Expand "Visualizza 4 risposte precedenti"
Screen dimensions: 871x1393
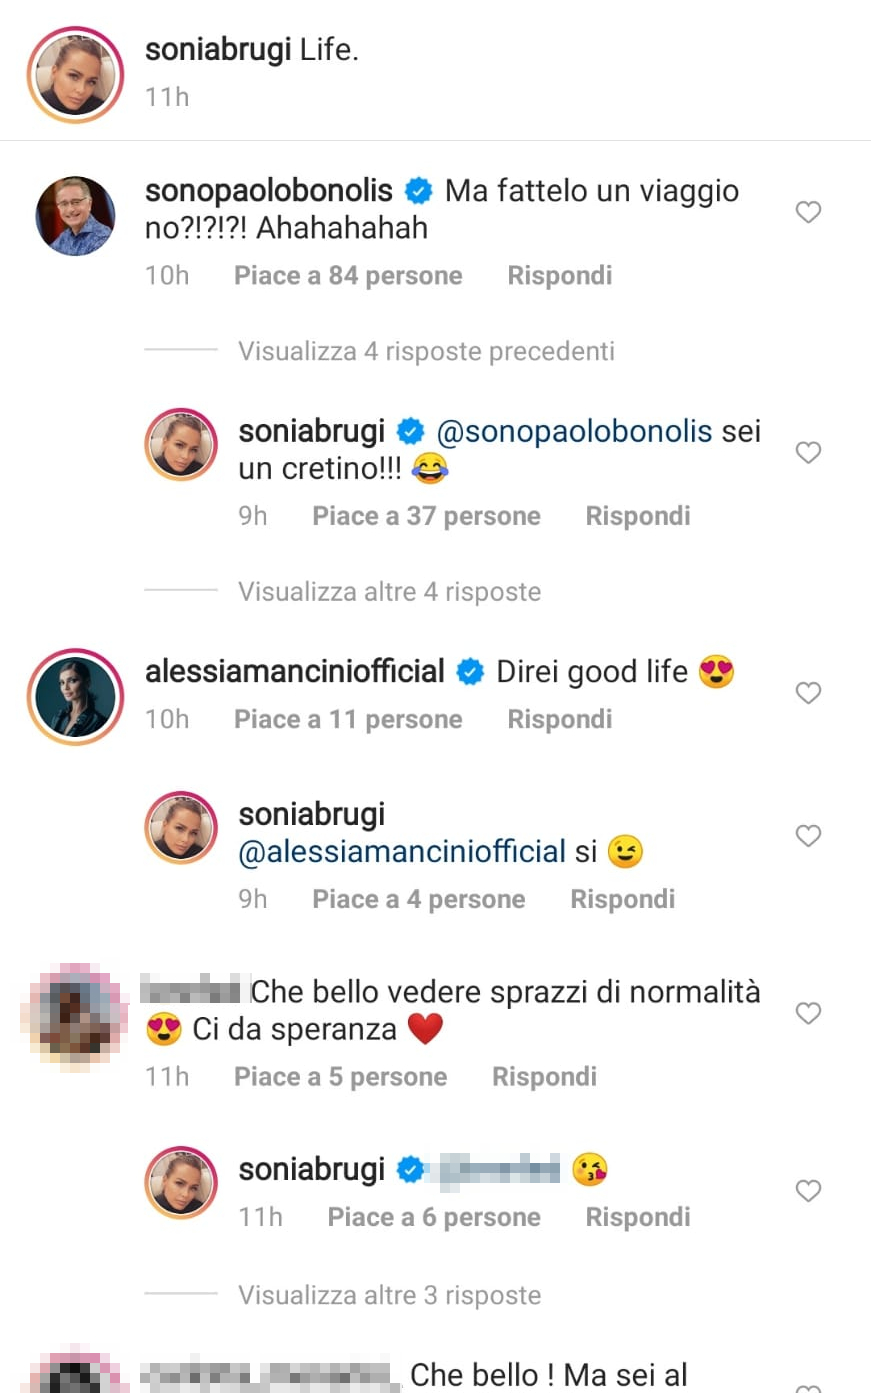(x=426, y=352)
